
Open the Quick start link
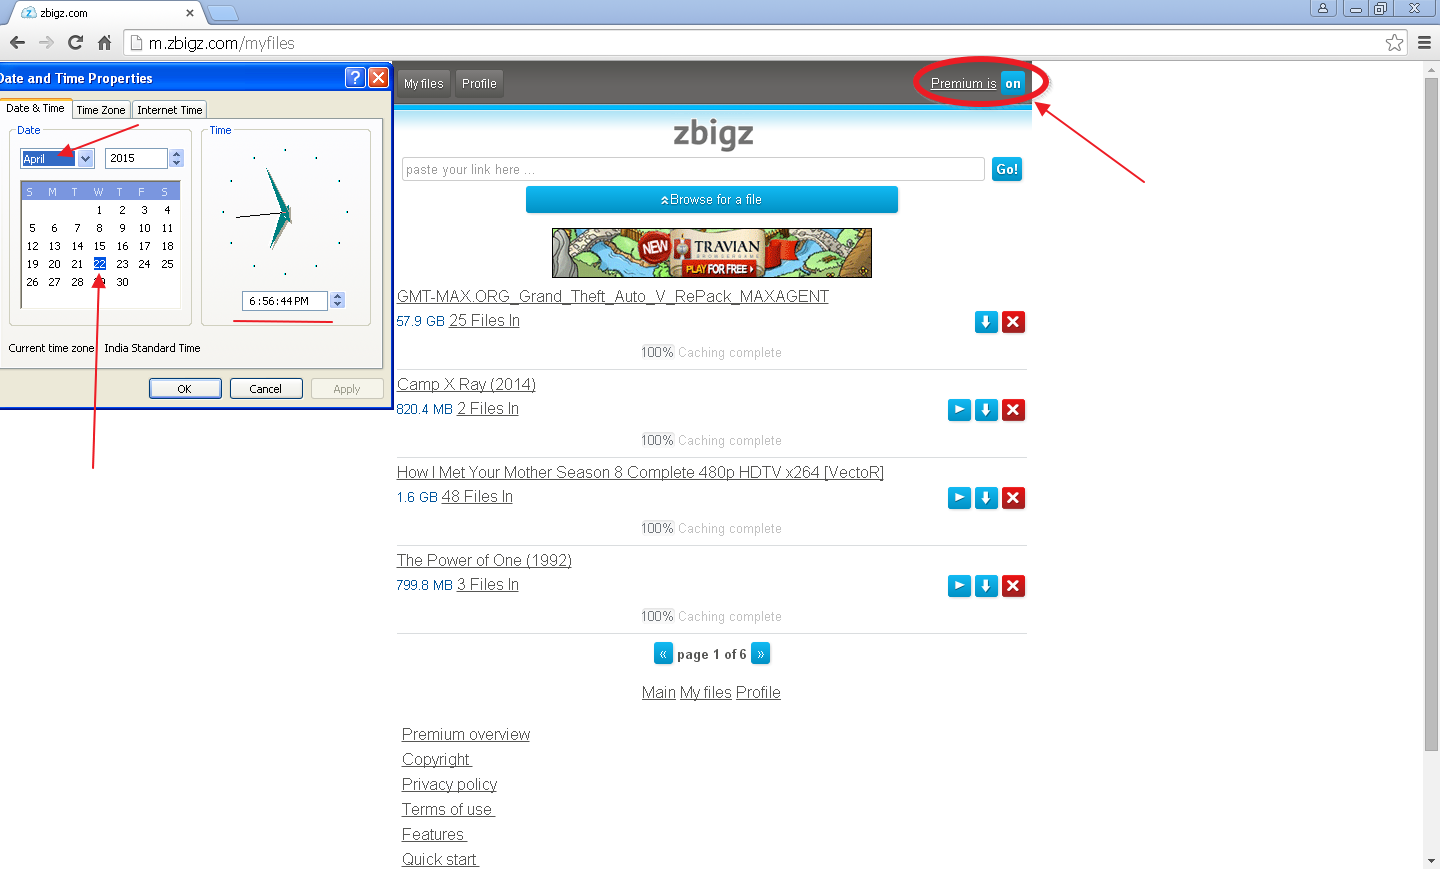tap(440, 860)
